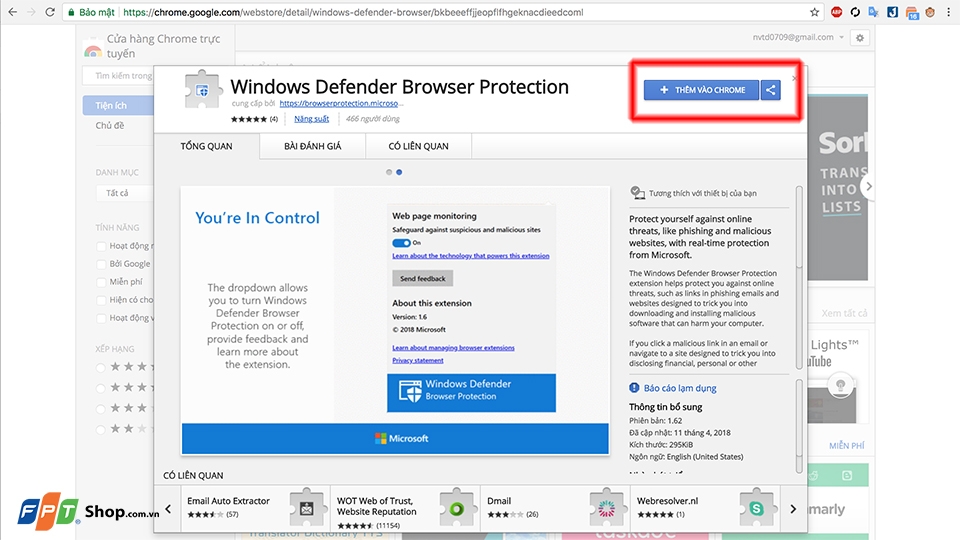The width and height of the screenshot is (960, 540).
Task: Open 'Learn about the technology that powers' link
Action: click(471, 256)
